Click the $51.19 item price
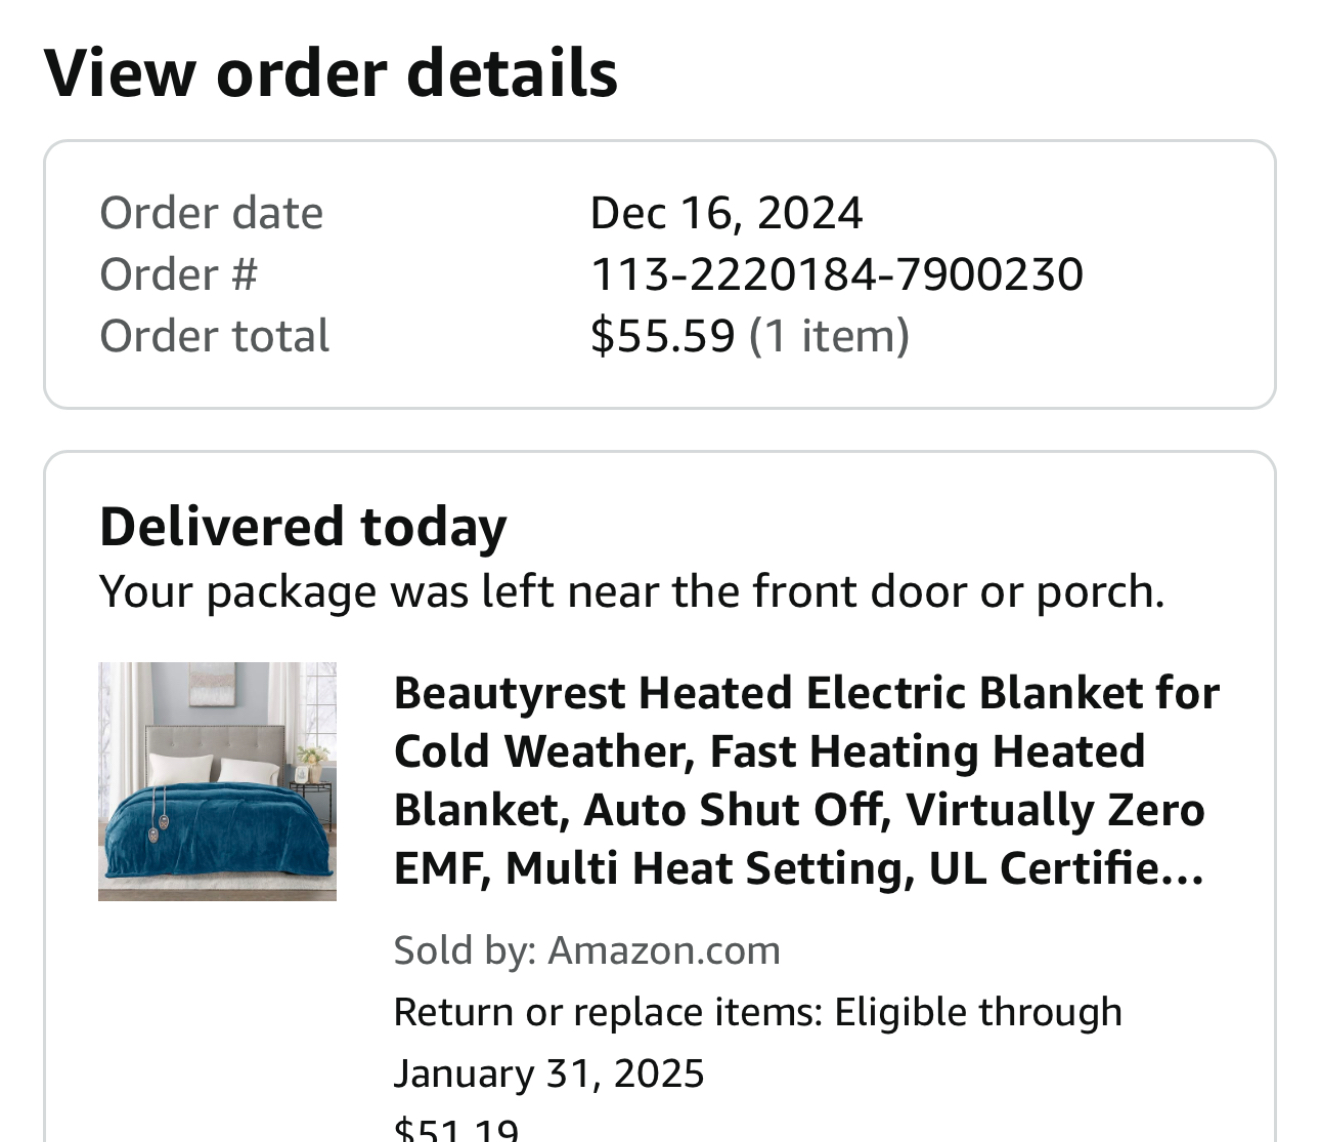The width and height of the screenshot is (1320, 1142). 456,1130
